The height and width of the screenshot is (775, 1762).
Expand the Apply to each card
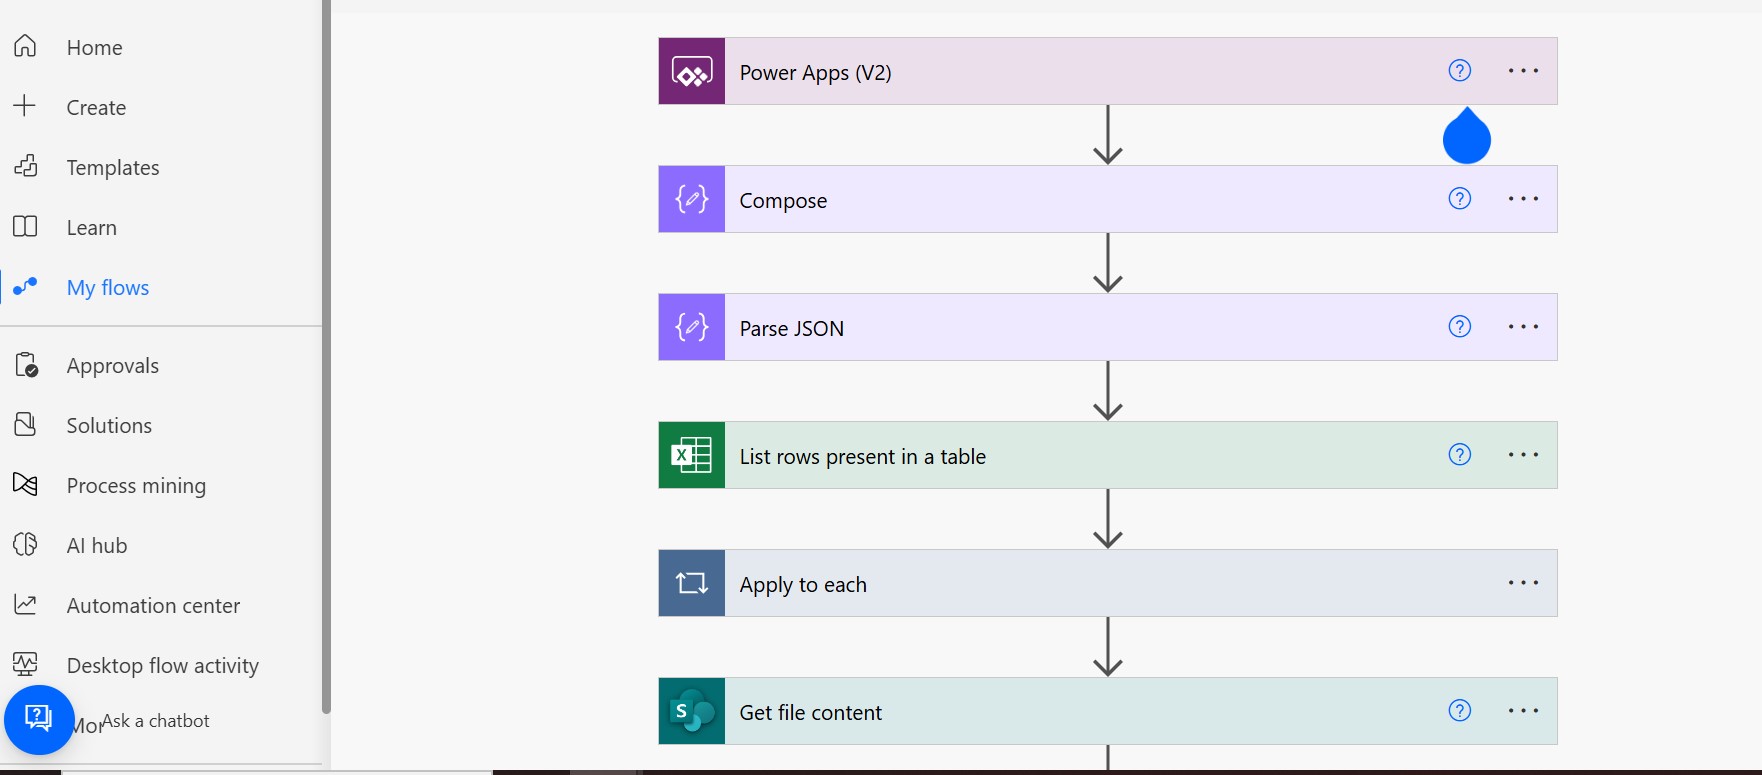pos(1108,583)
